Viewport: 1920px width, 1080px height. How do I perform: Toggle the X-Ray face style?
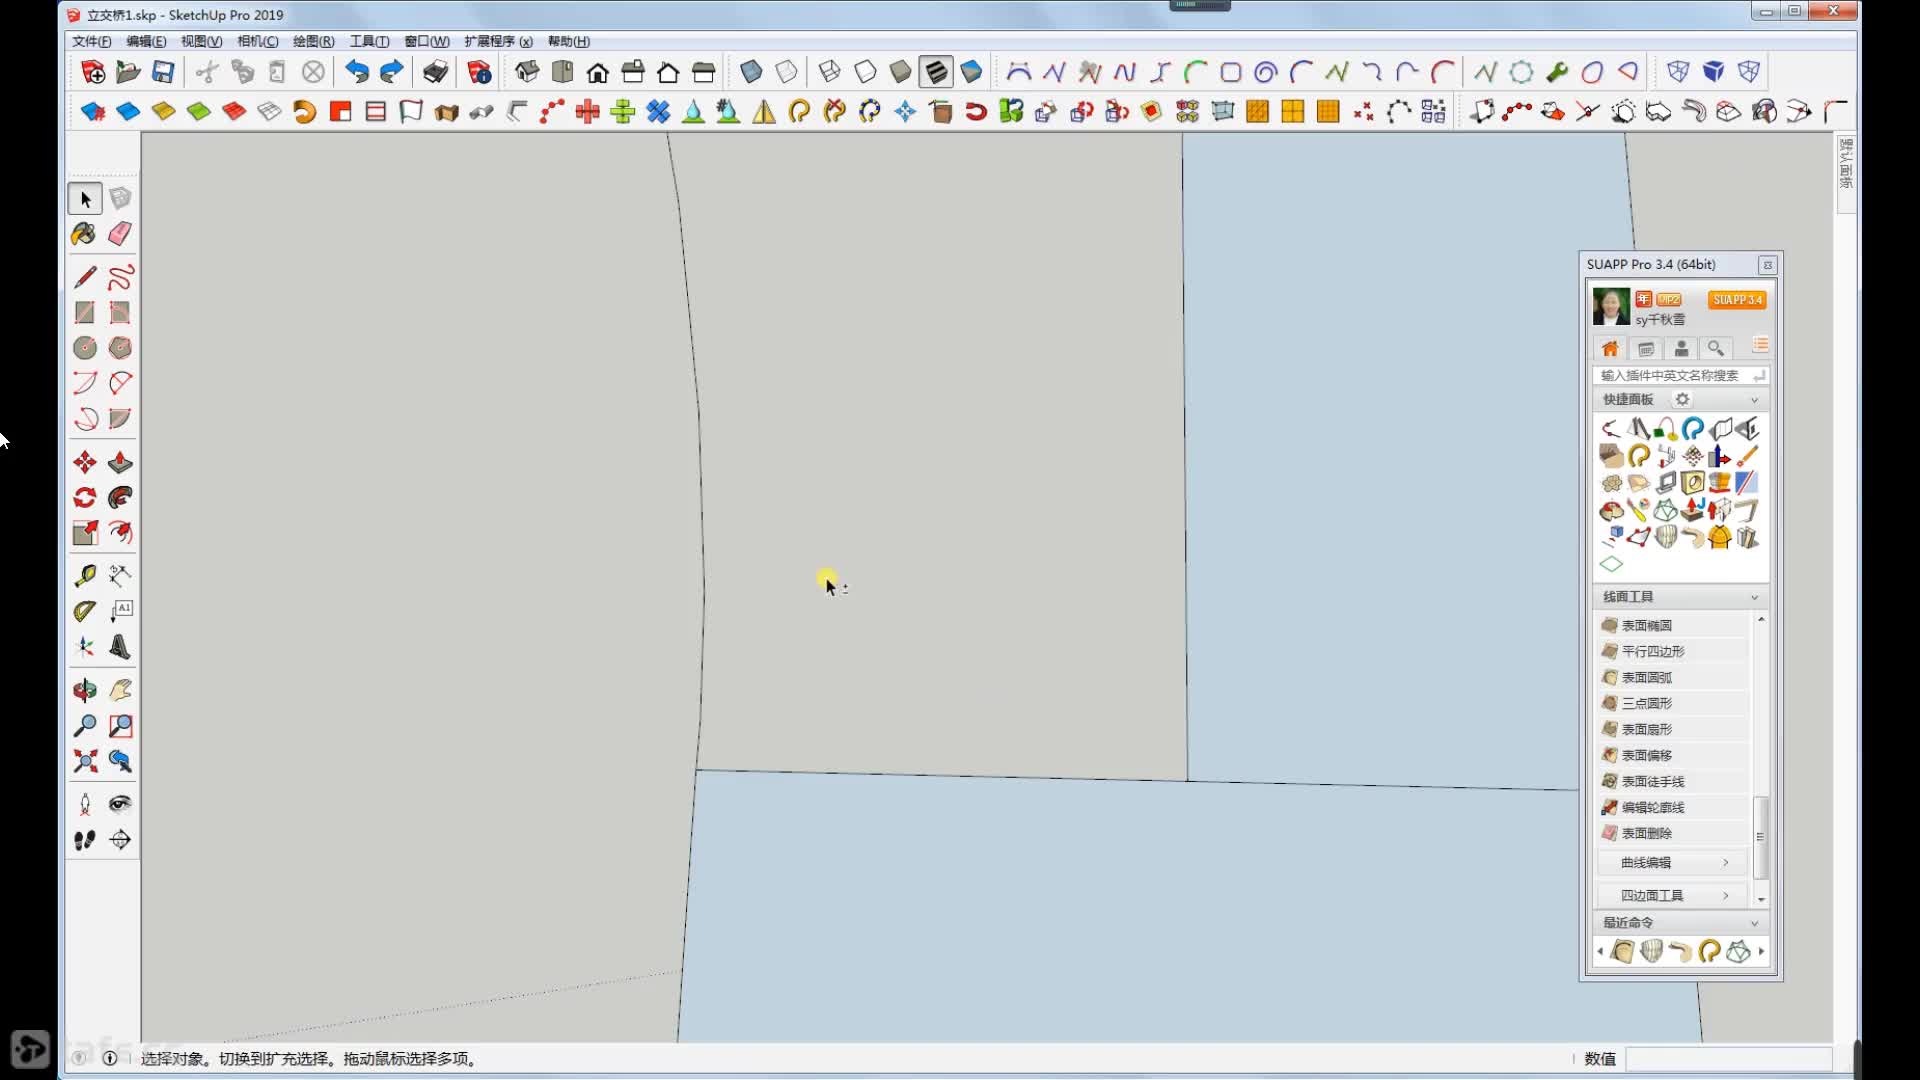750,72
